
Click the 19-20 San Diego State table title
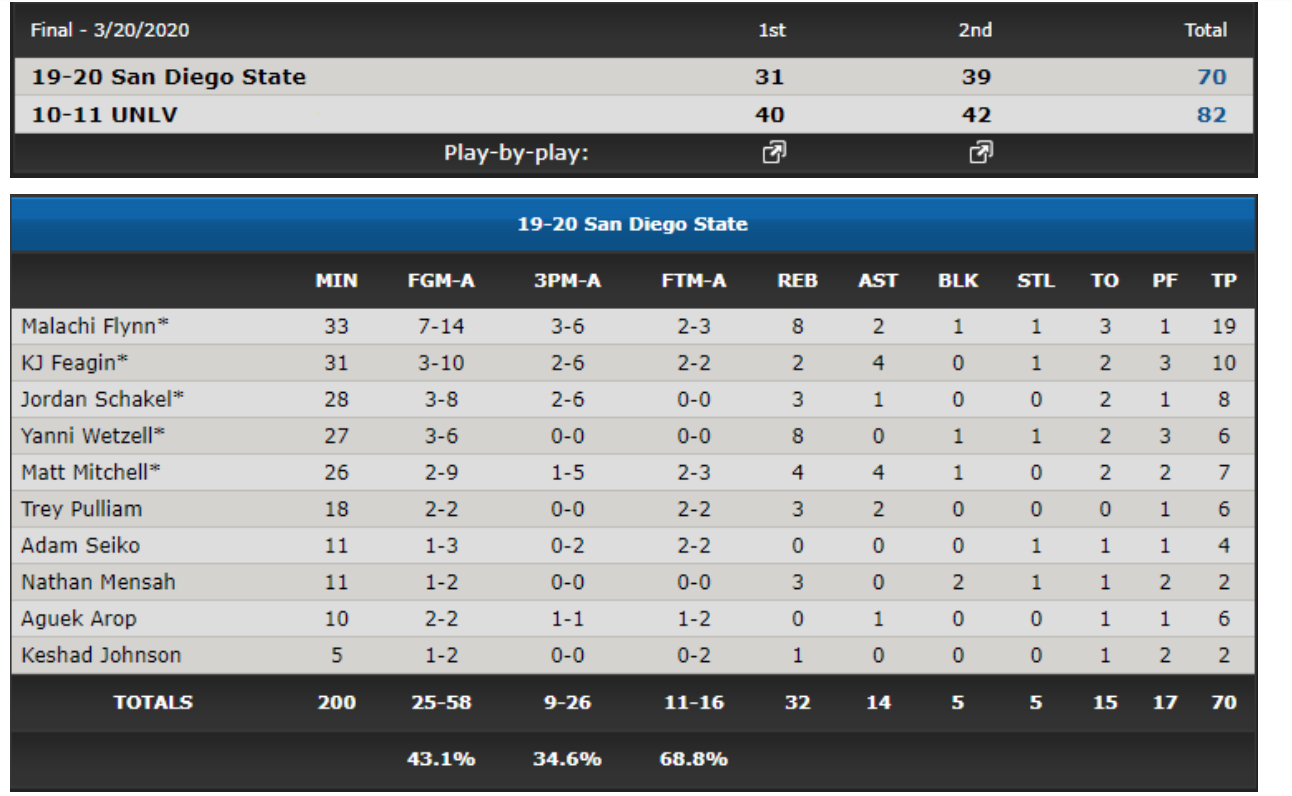(632, 224)
